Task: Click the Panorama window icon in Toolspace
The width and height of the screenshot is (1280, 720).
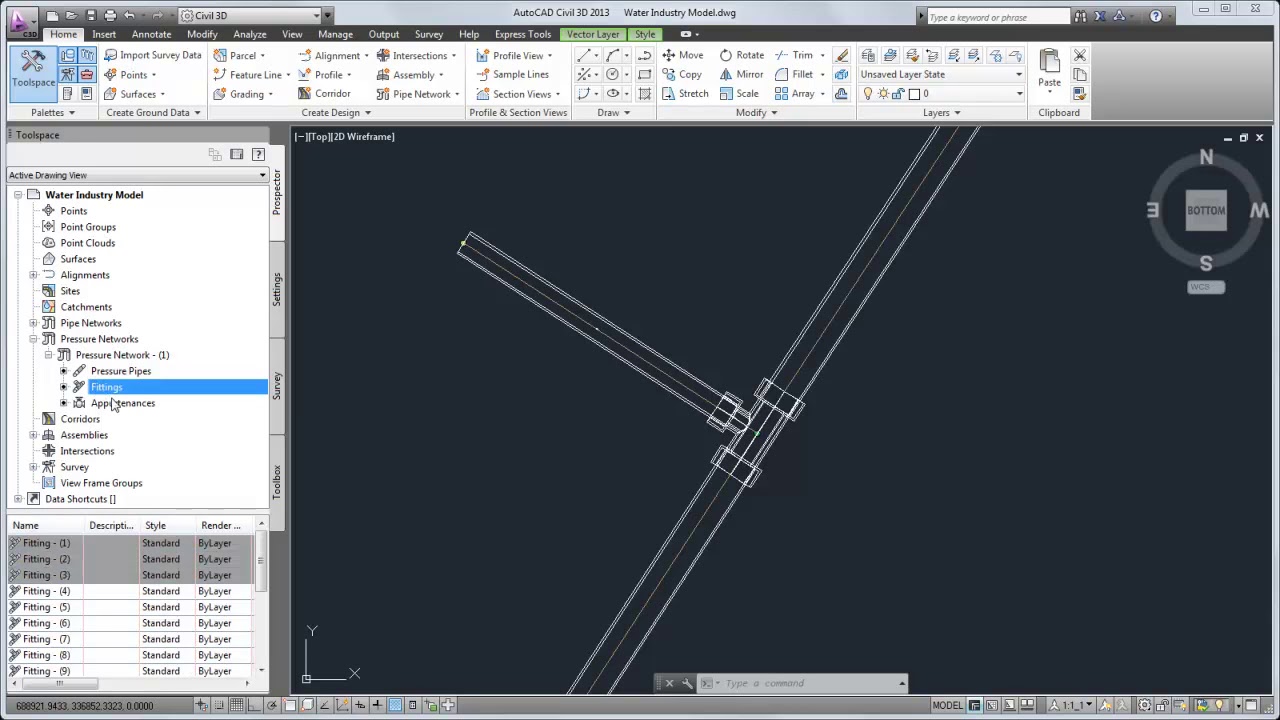Action: pos(237,154)
